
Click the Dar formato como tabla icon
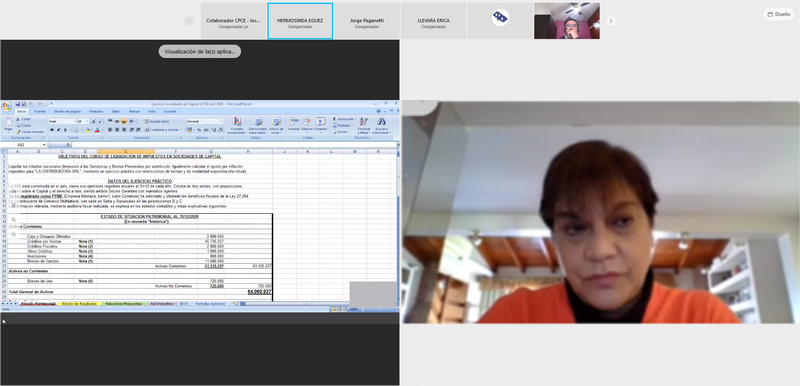click(258, 125)
